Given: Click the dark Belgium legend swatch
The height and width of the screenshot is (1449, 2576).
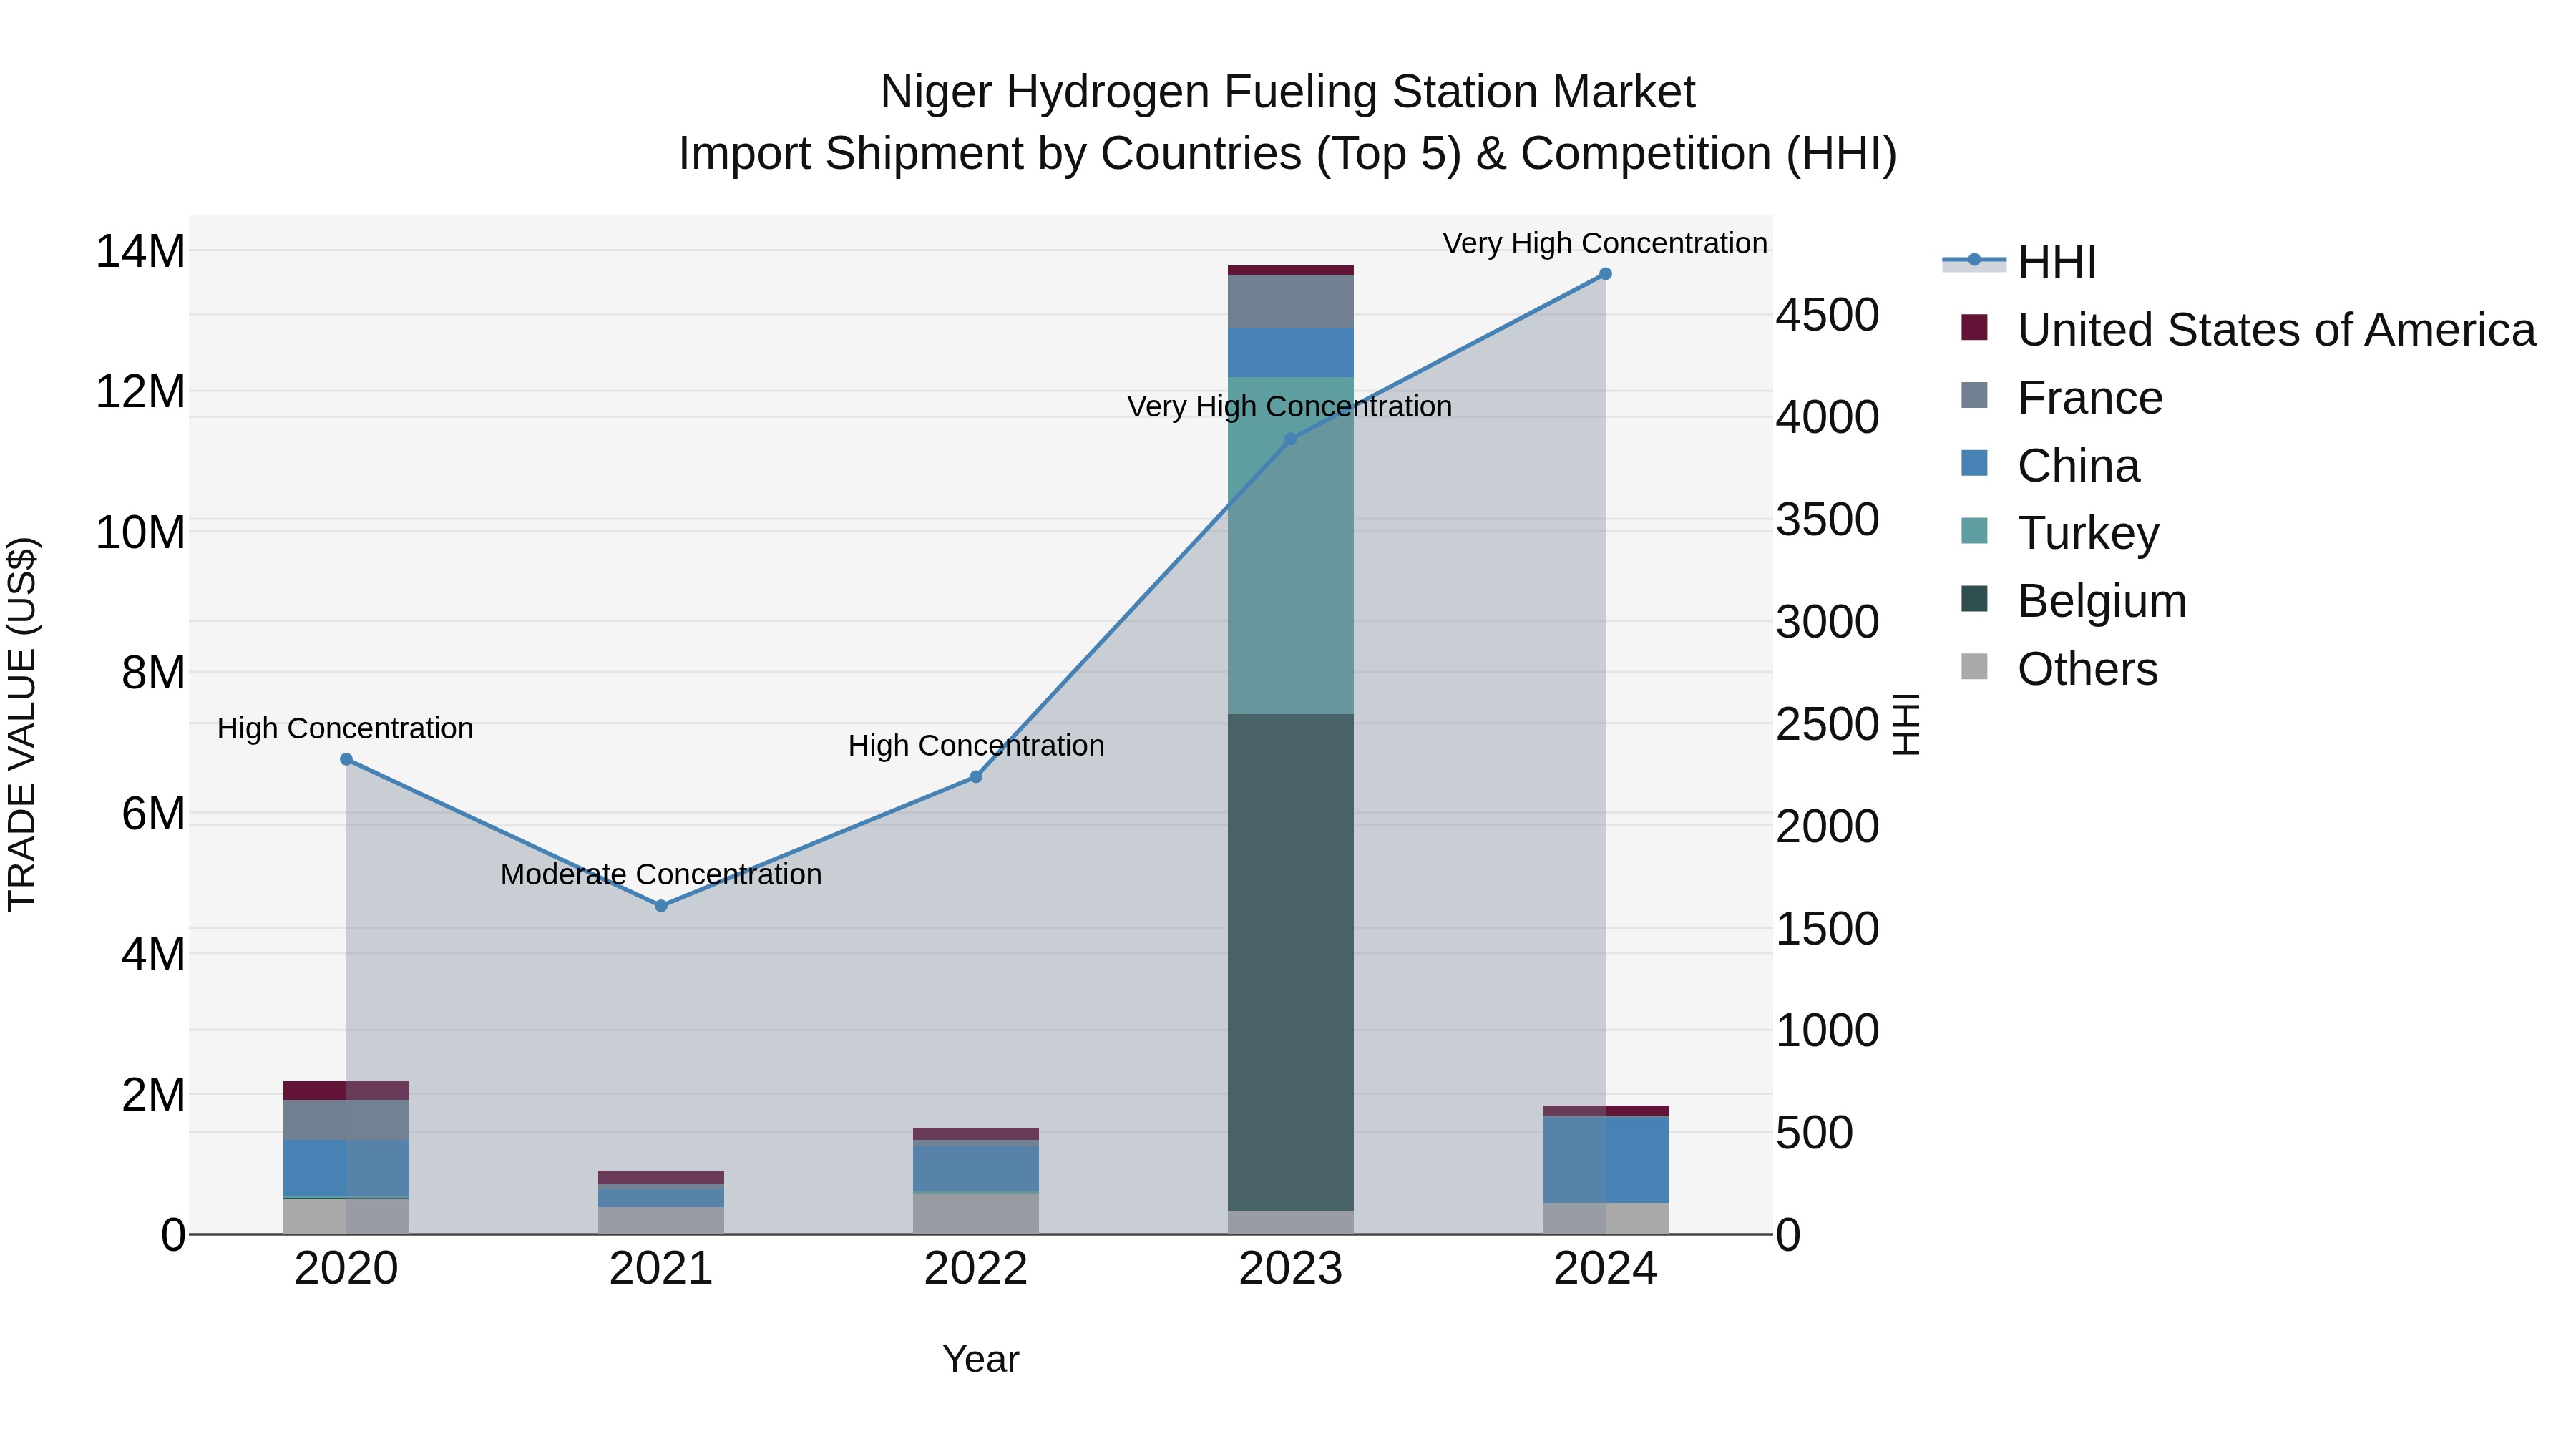Looking at the screenshot, I should 1974,598.
